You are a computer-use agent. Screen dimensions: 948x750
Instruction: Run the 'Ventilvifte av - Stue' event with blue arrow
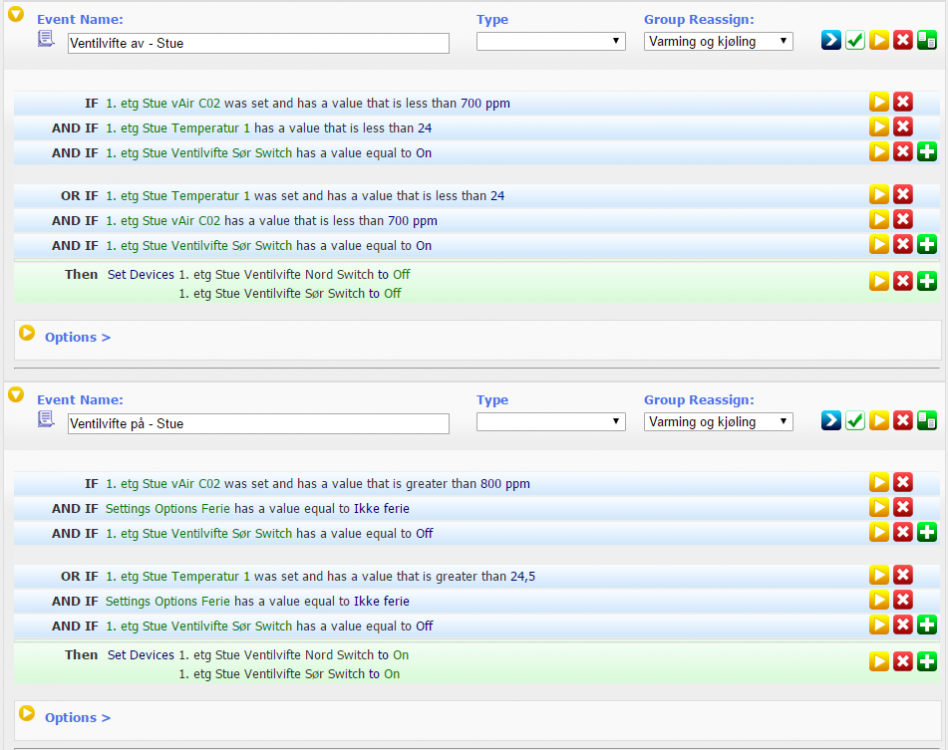[x=831, y=40]
